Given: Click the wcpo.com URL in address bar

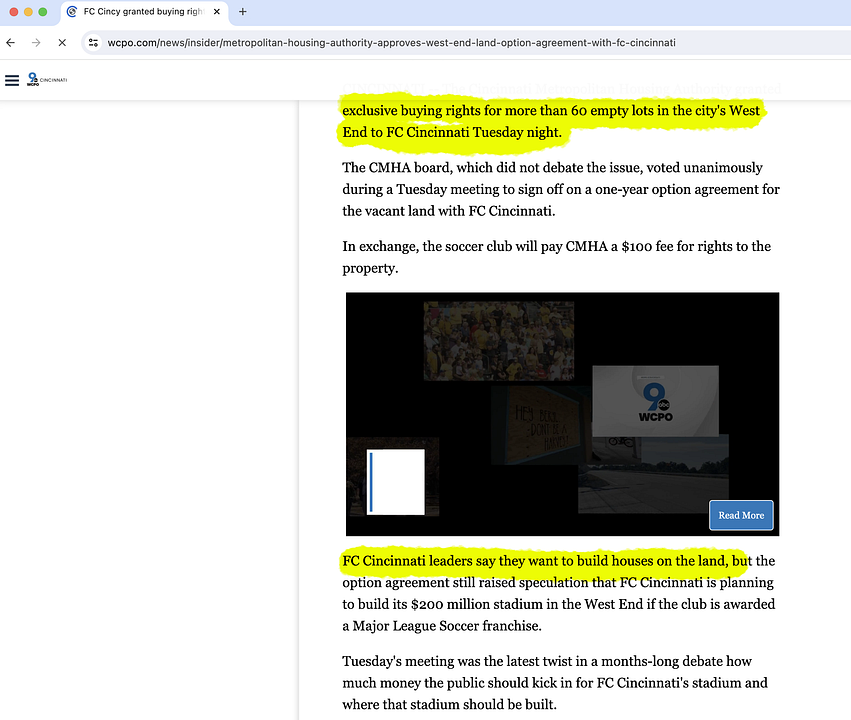Looking at the screenshot, I should 391,43.
